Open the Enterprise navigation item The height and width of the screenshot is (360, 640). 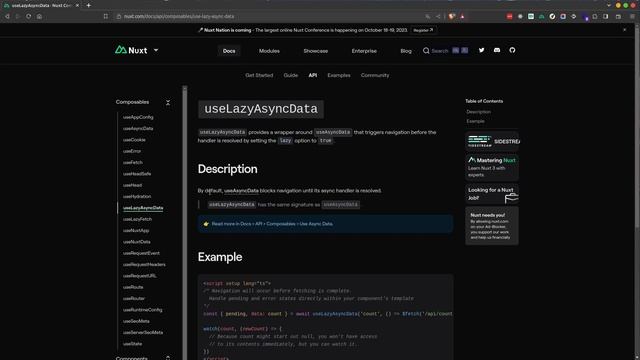coord(364,51)
